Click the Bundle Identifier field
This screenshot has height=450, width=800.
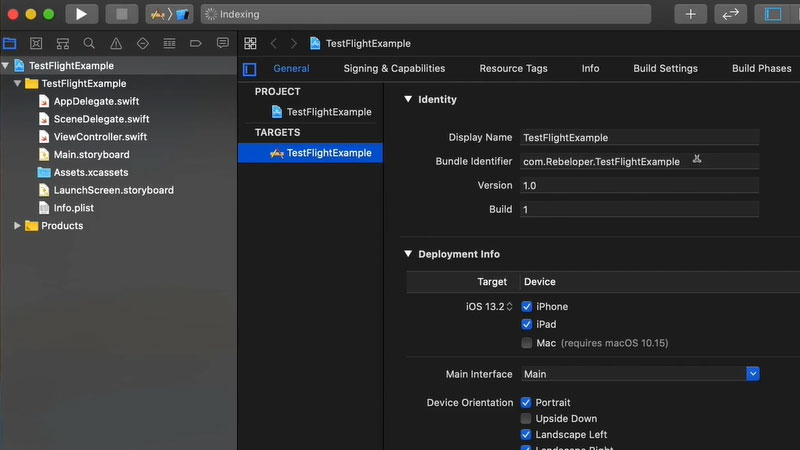pyautogui.click(x=639, y=161)
